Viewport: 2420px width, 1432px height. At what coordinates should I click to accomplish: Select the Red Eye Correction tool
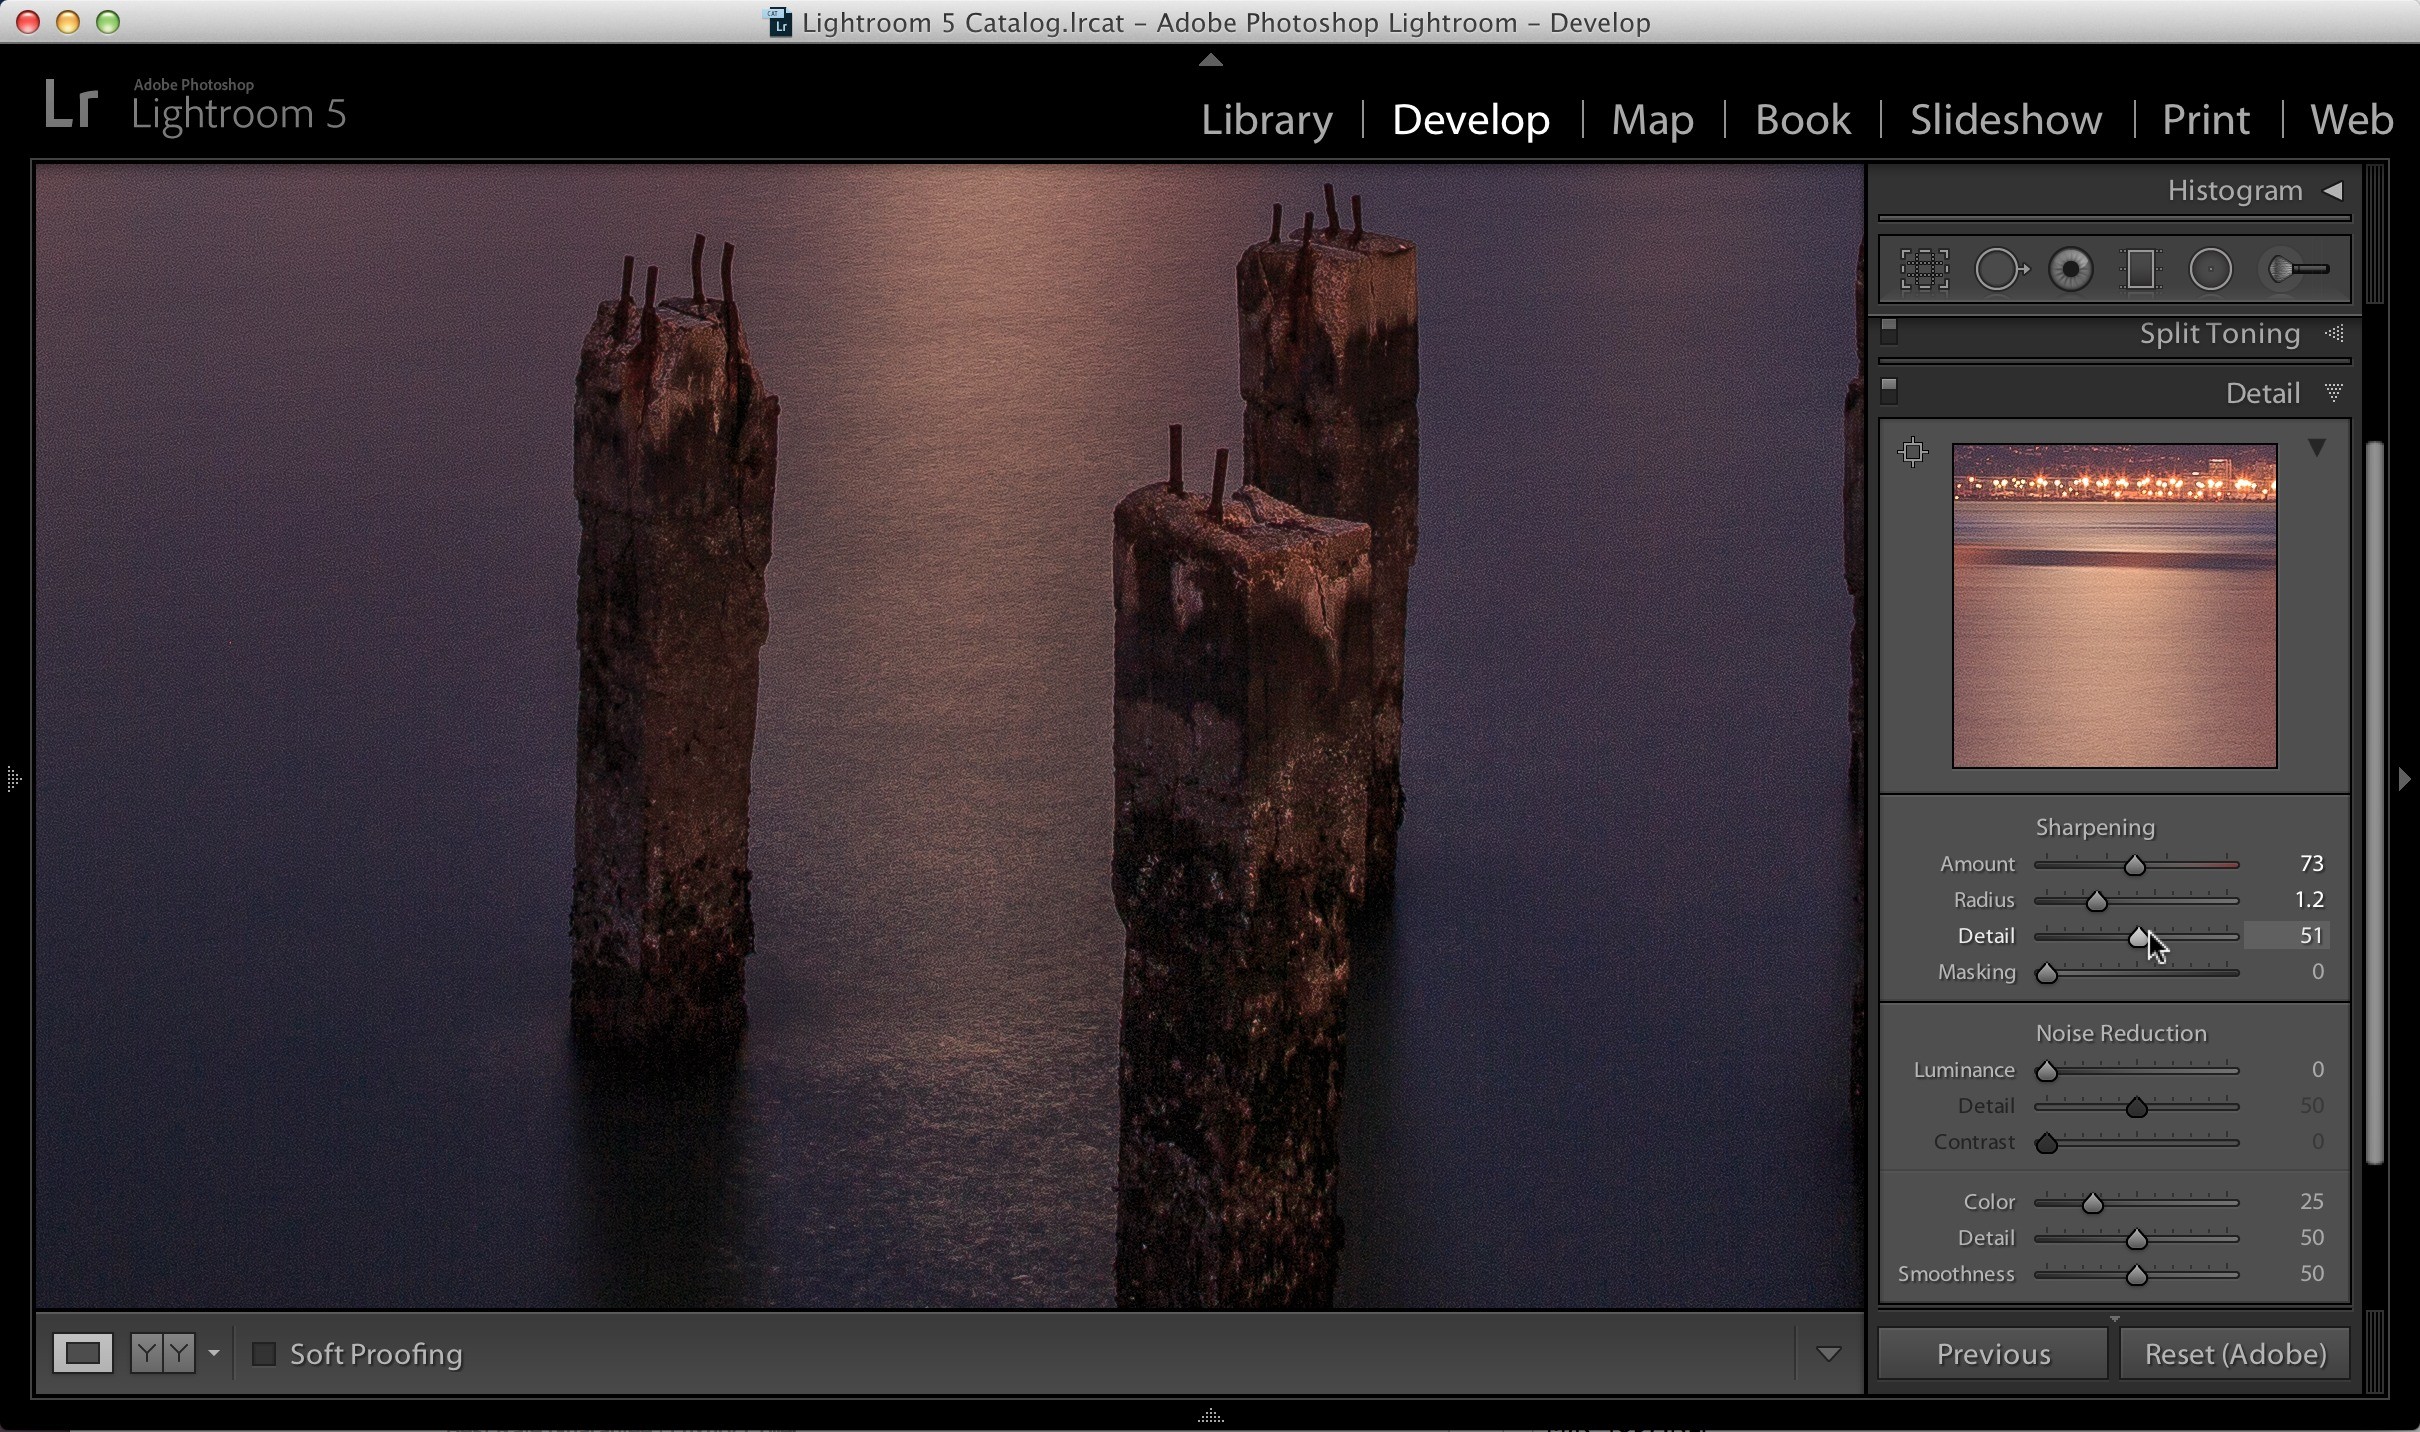coord(2070,270)
